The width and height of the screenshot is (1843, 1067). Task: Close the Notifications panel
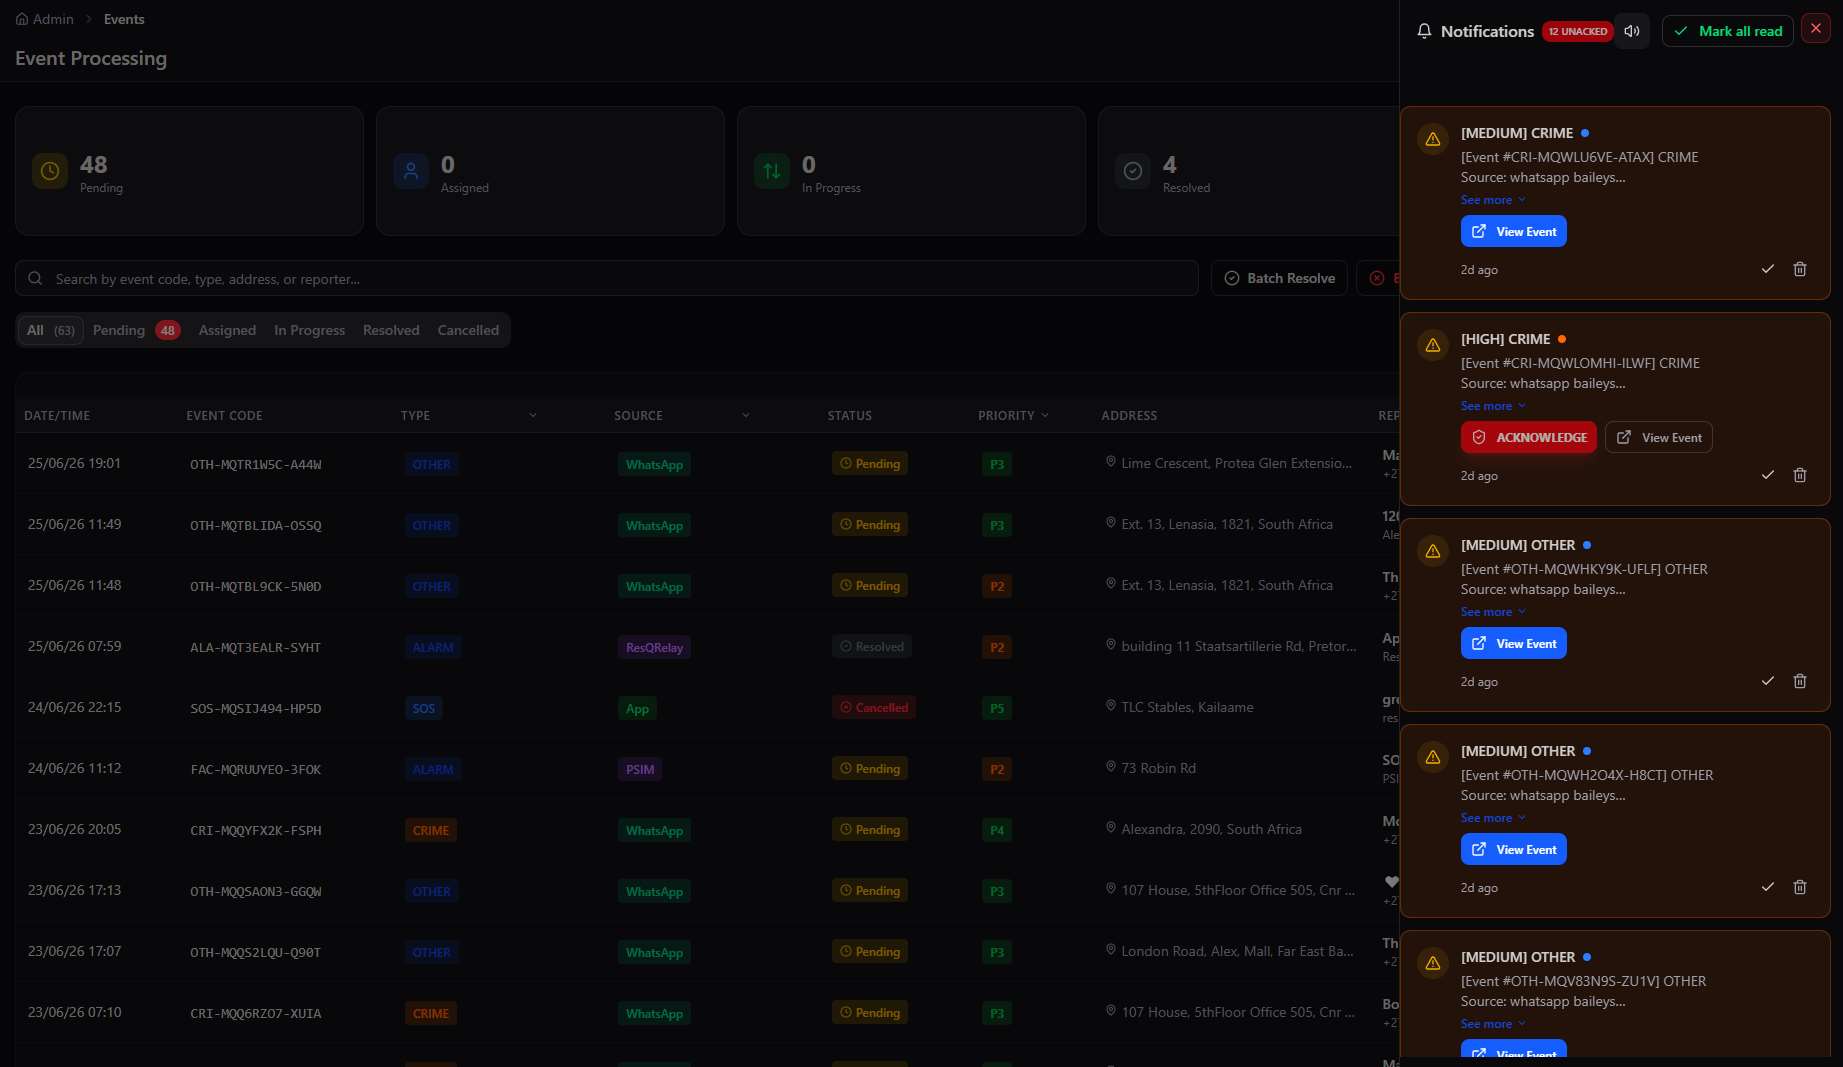(1816, 28)
